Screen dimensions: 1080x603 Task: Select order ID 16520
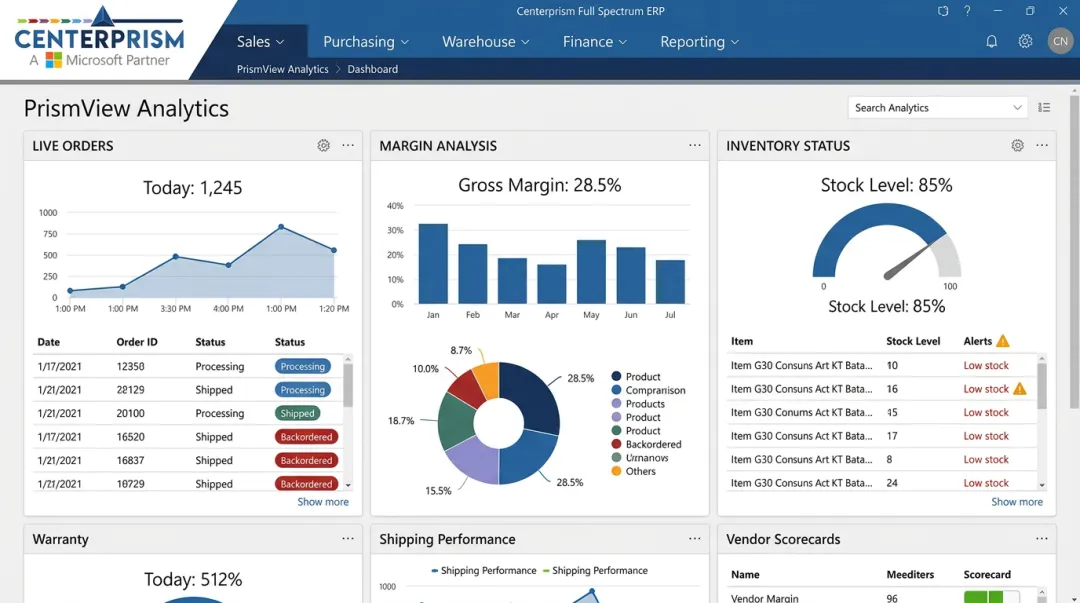click(x=130, y=436)
